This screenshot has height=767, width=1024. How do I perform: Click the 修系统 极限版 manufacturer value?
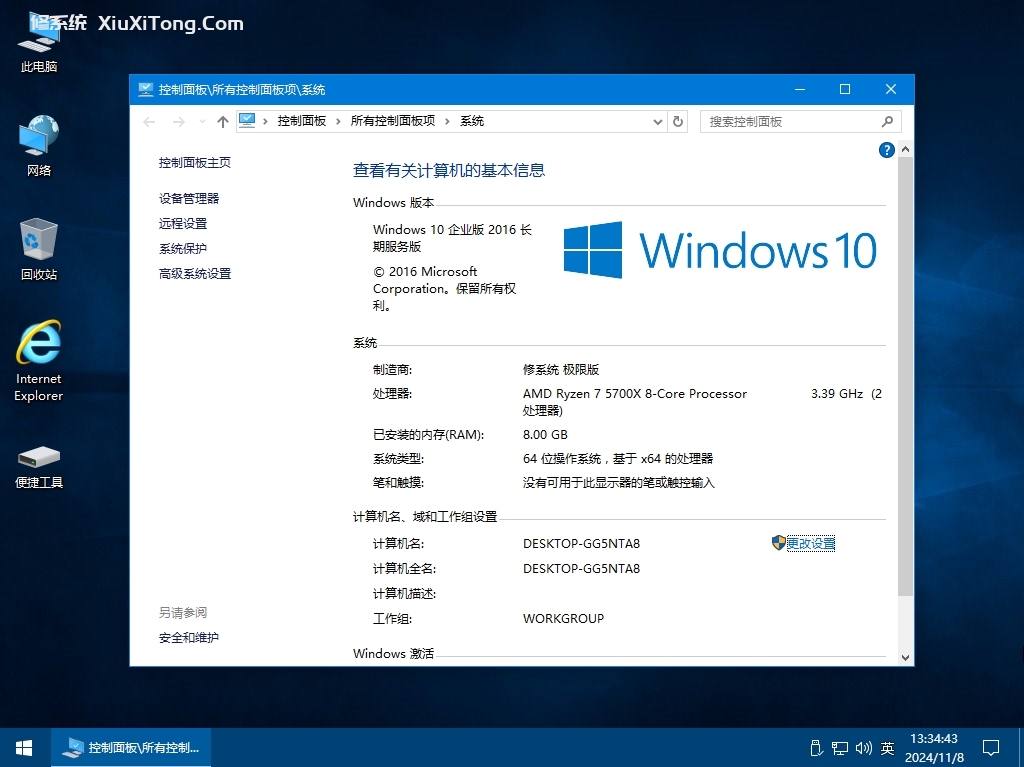pos(561,370)
